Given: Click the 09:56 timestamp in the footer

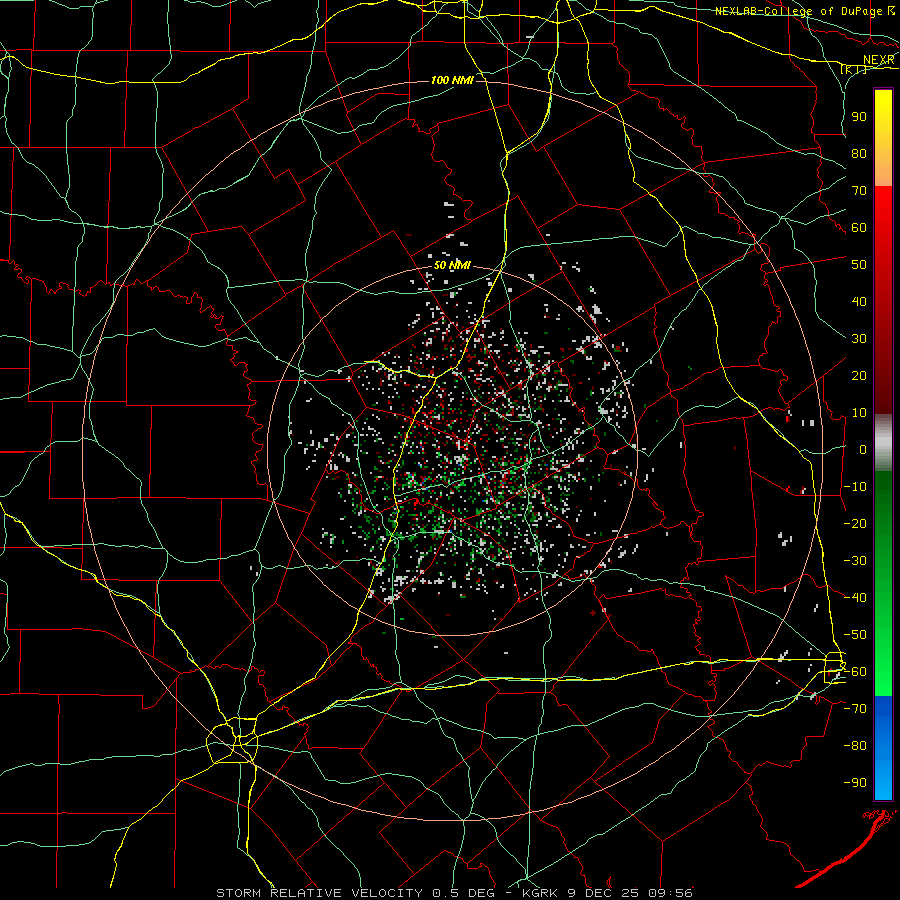Looking at the screenshot, I should [670, 893].
